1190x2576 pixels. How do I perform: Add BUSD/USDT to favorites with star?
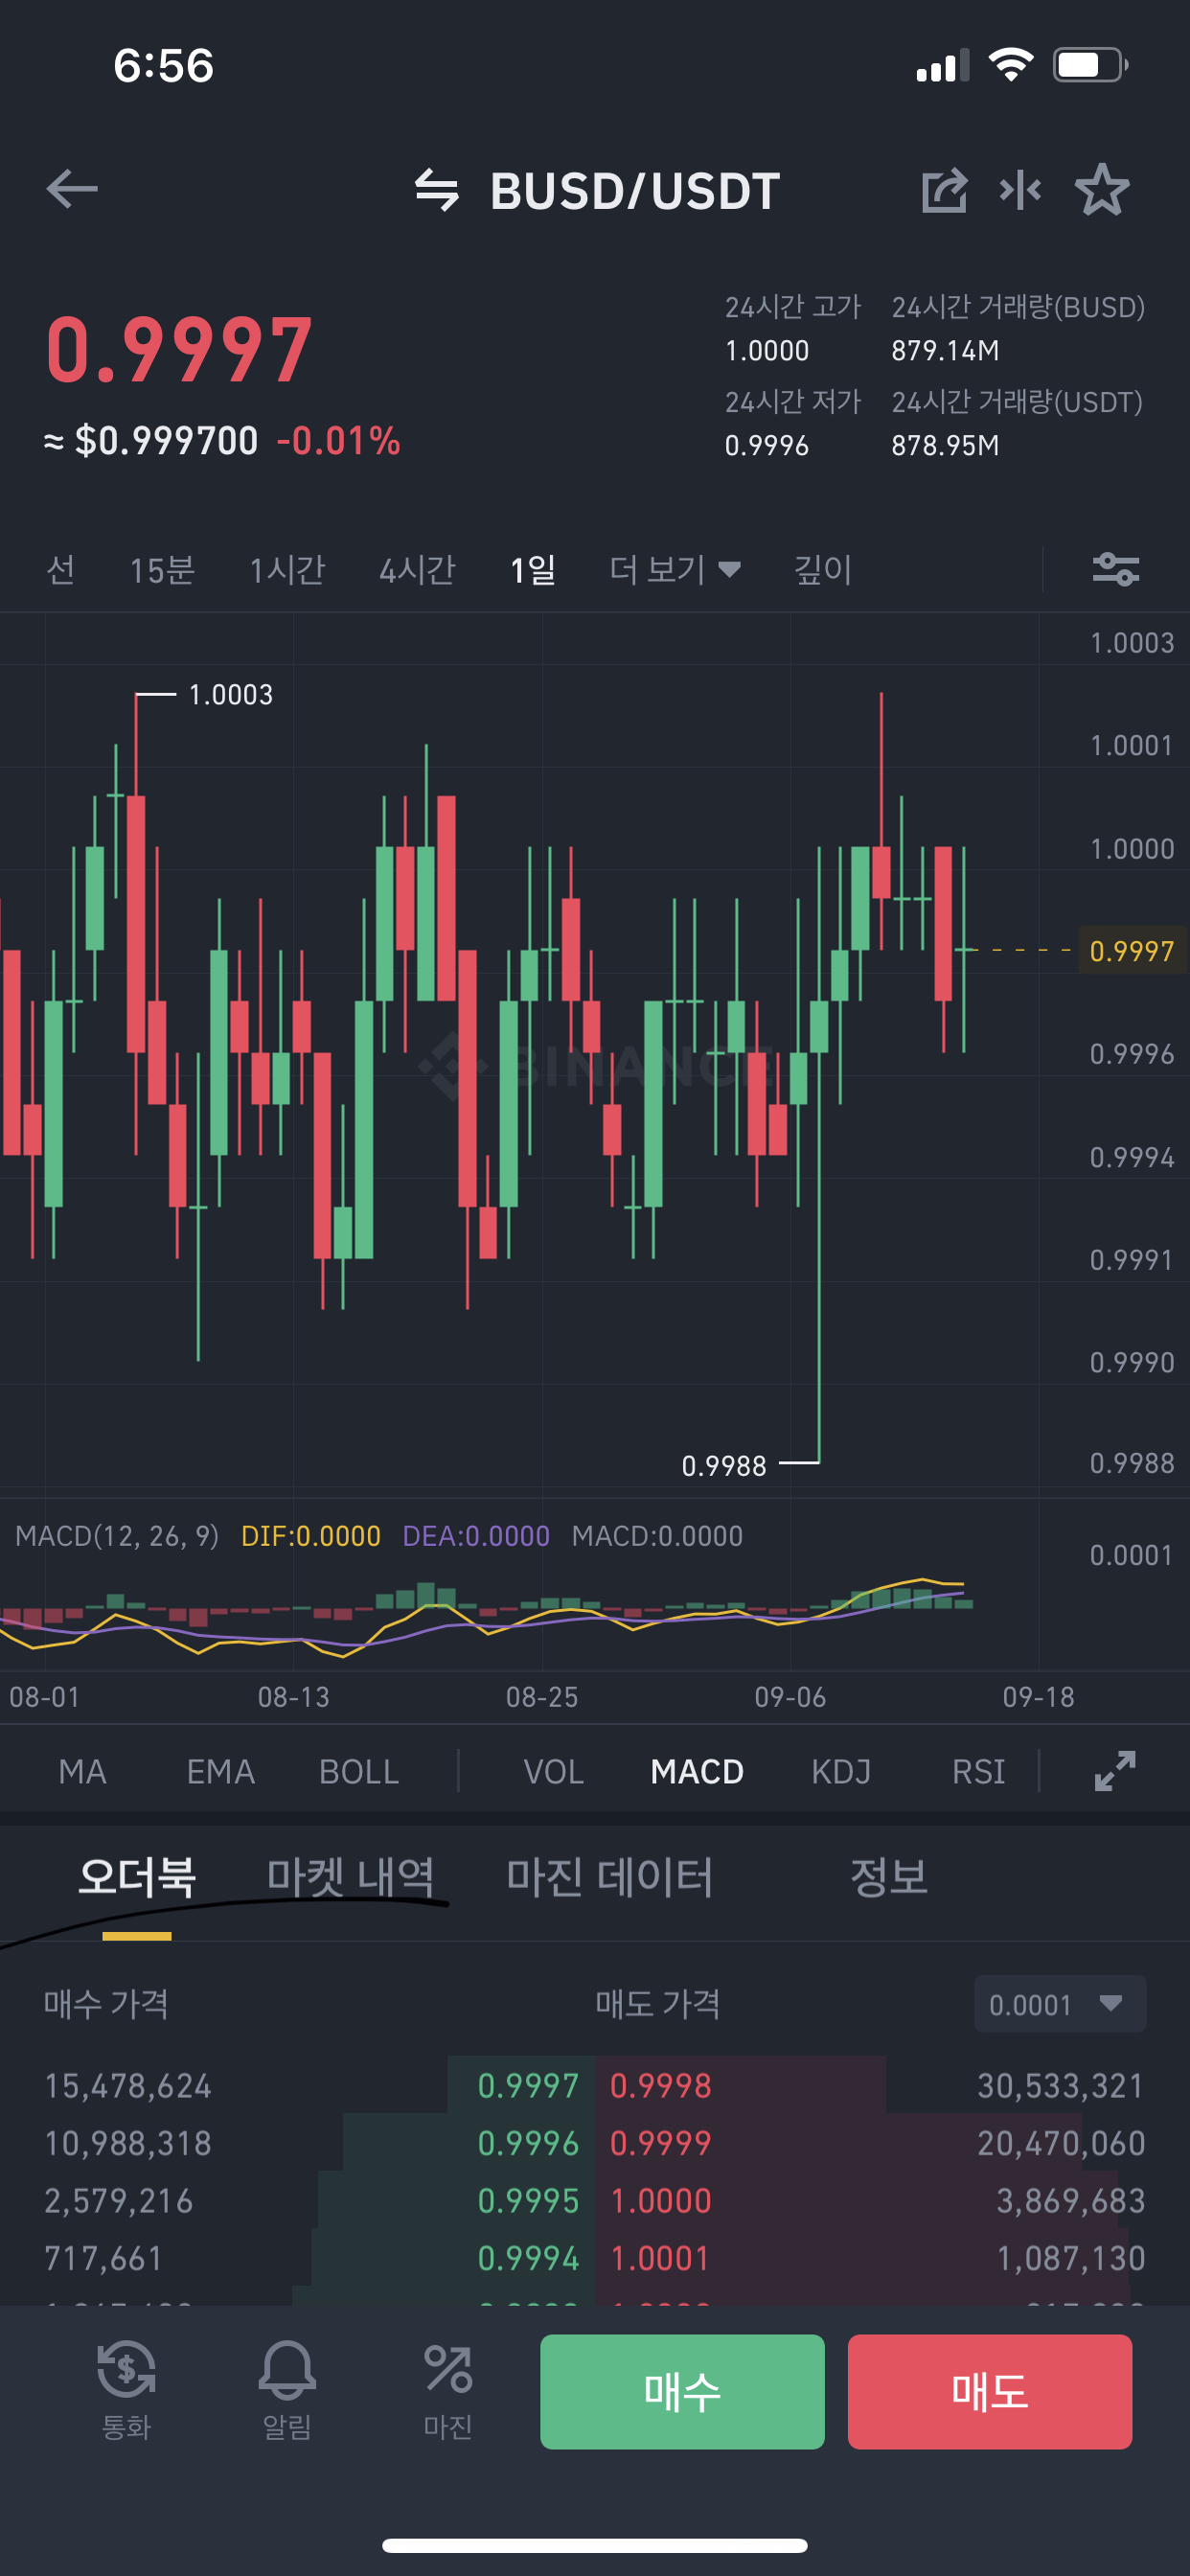[1102, 189]
